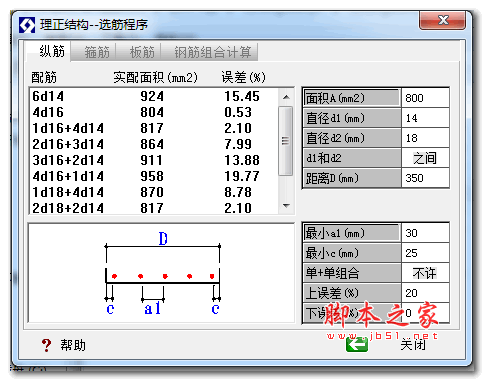Select the 4d16 result row

(x=154, y=112)
